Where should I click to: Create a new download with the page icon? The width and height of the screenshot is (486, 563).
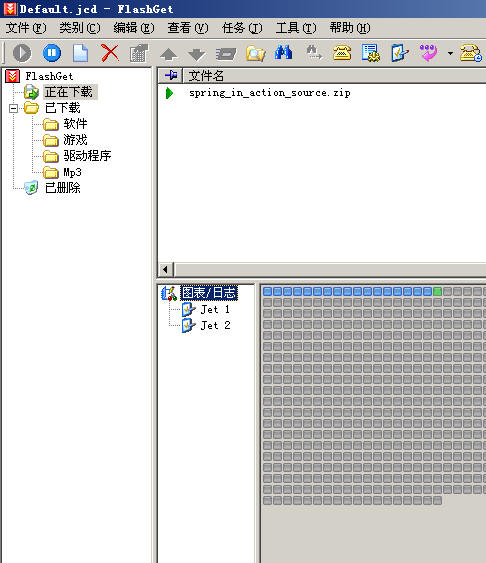(x=80, y=53)
